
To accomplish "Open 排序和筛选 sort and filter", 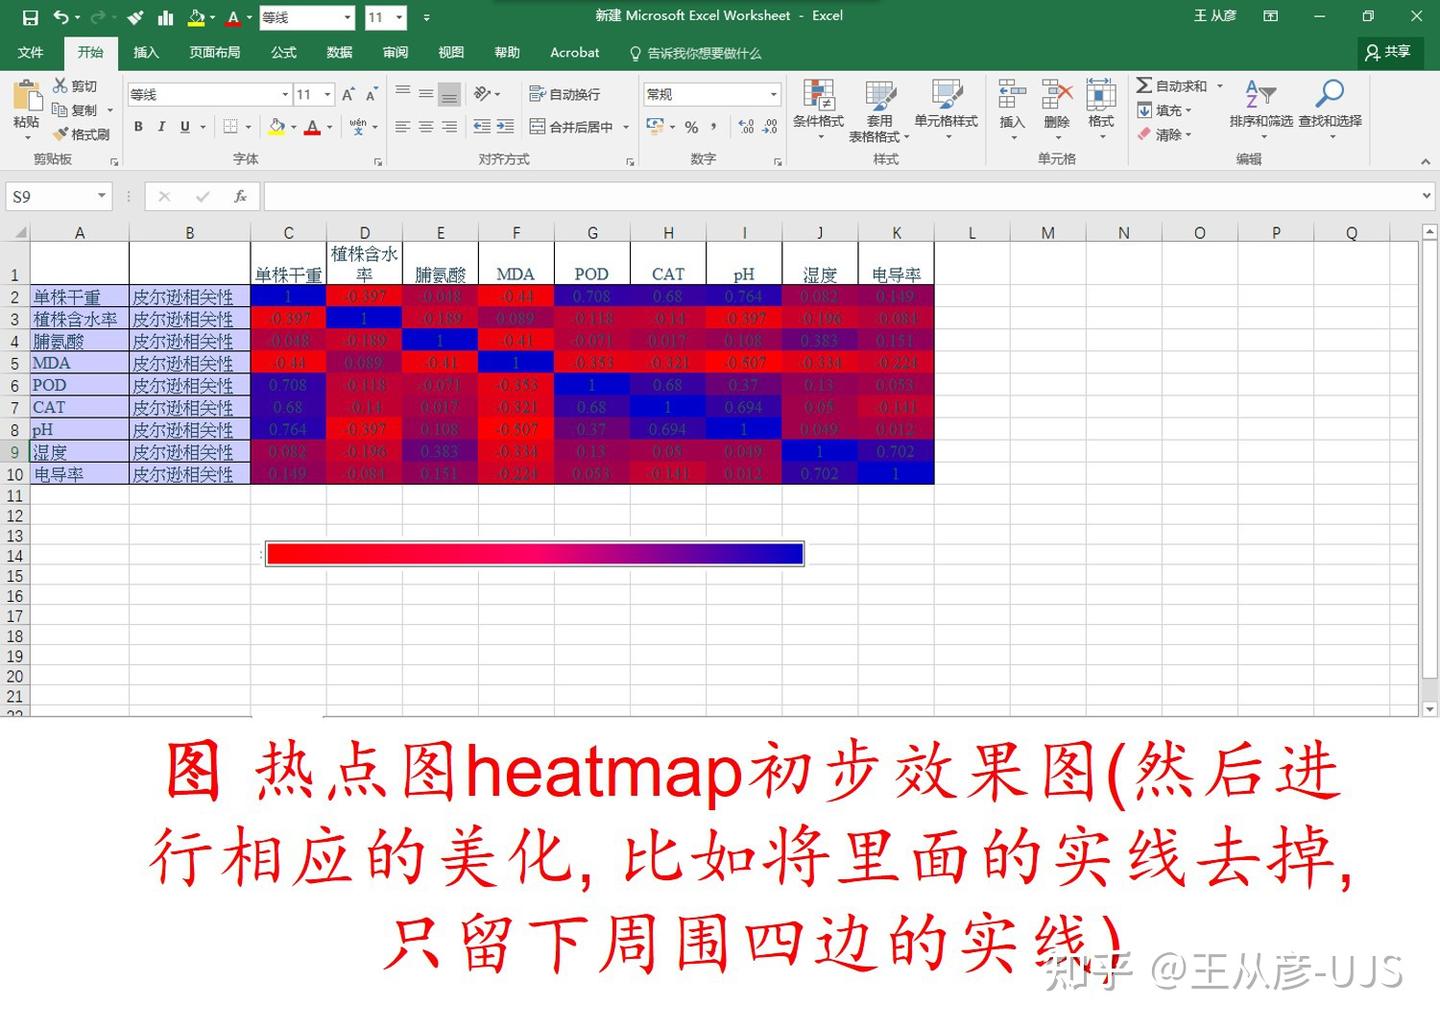I will click(x=1262, y=105).
